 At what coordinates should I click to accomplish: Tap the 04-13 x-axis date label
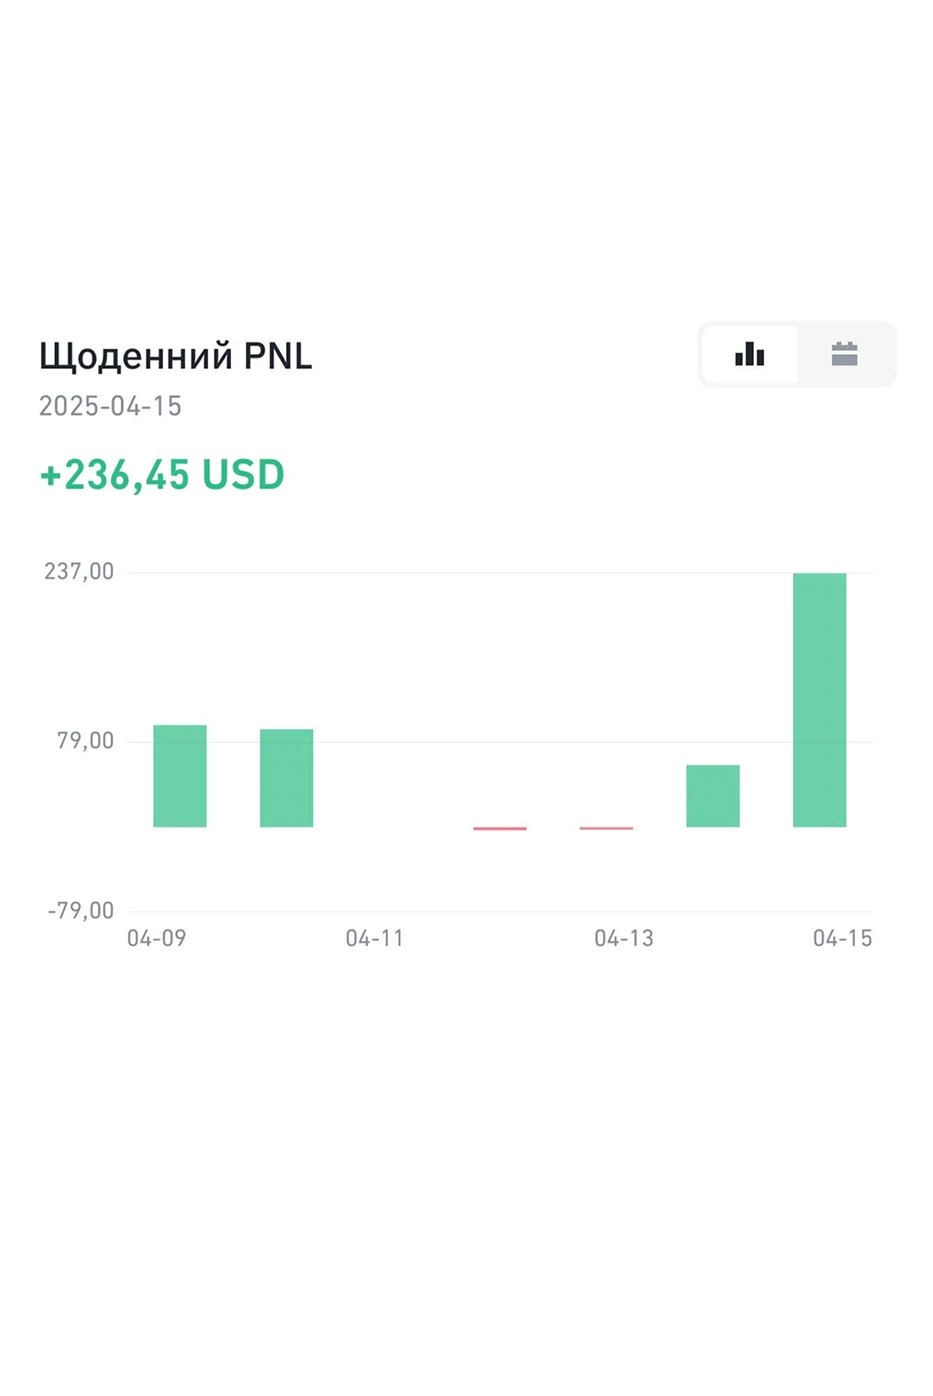tap(624, 938)
